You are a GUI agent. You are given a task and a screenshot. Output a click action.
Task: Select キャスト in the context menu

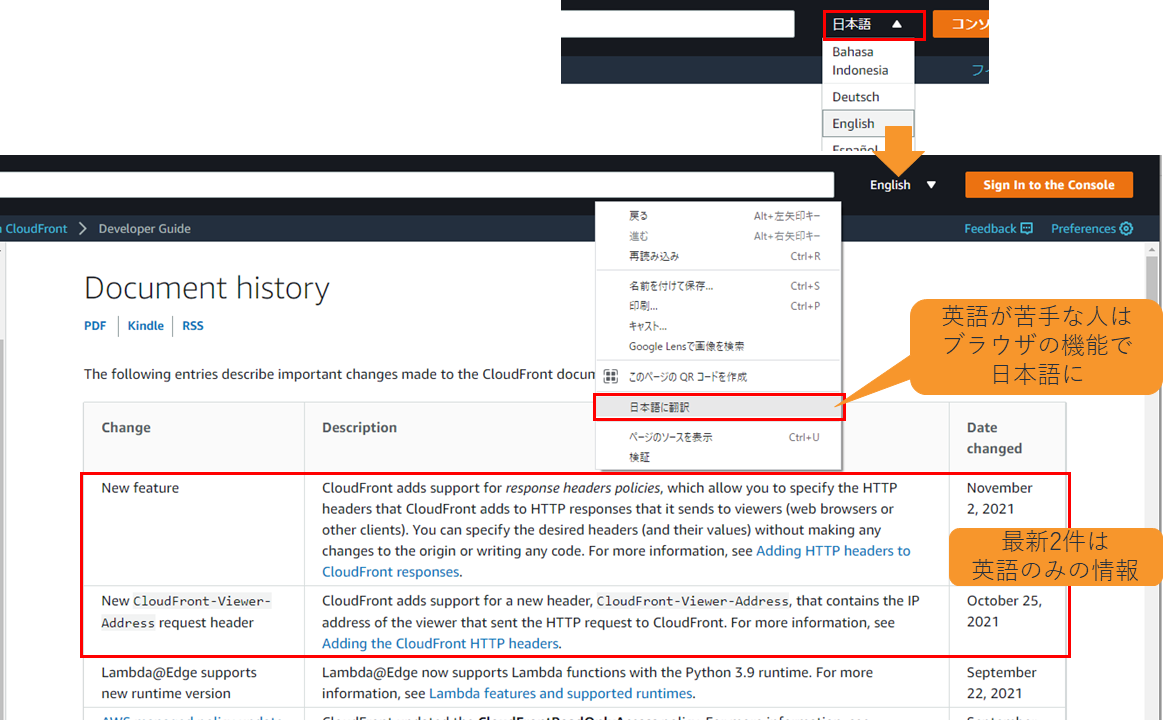pyautogui.click(x=719, y=327)
